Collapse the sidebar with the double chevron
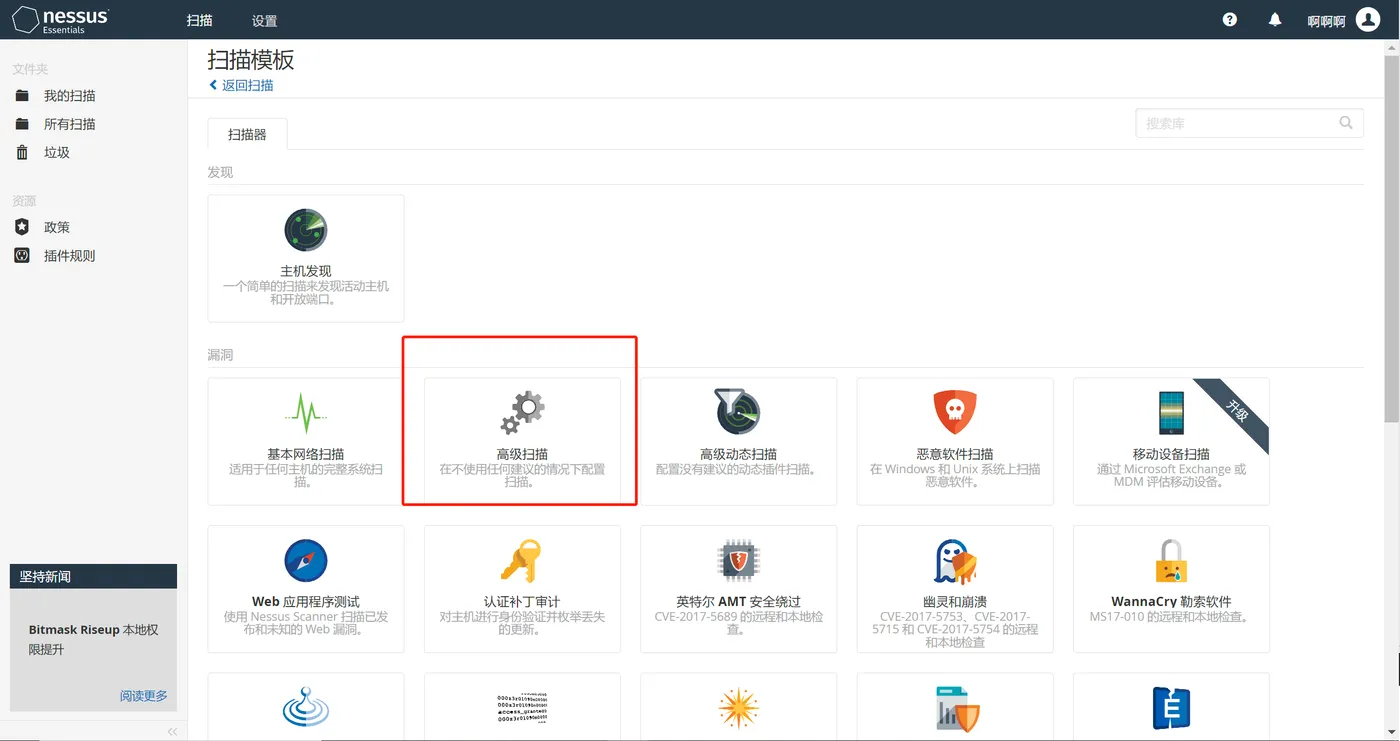The height and width of the screenshot is (741, 1400). (172, 732)
